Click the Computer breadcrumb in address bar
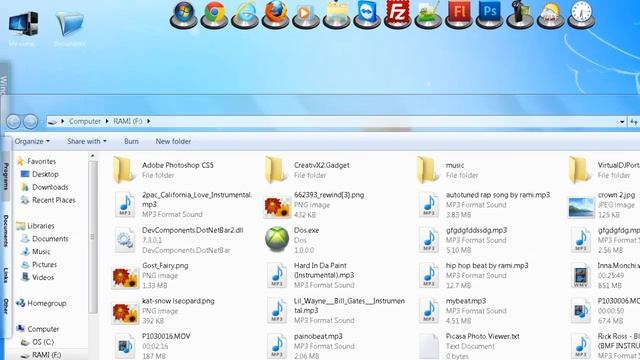The height and width of the screenshot is (360, 640). [x=84, y=121]
